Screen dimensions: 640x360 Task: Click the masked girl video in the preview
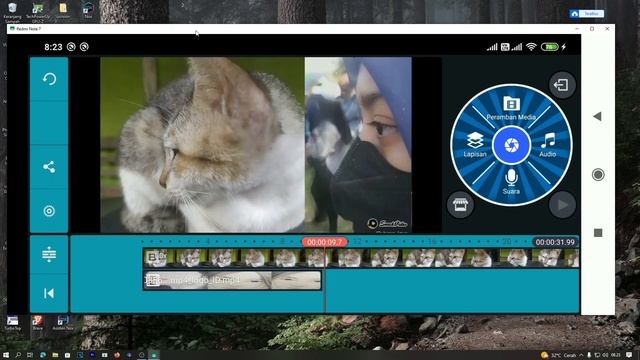(358, 145)
